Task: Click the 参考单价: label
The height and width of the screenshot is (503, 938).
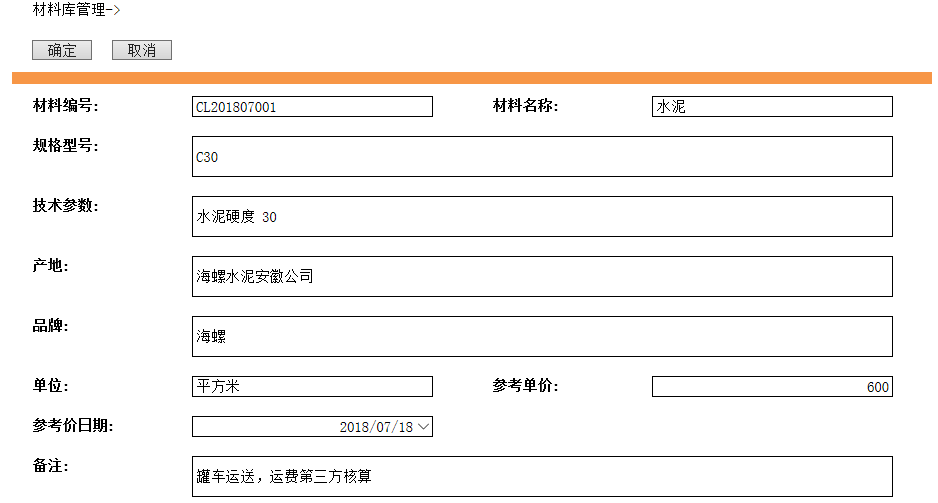Action: click(x=525, y=386)
